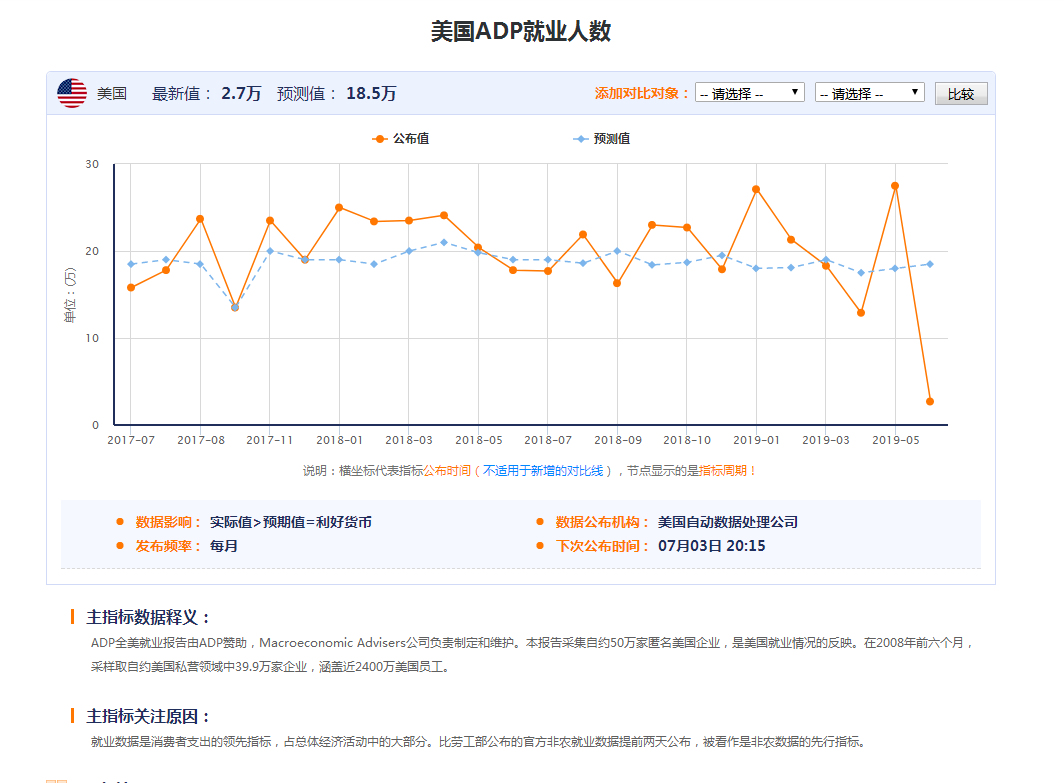1064x783 pixels.
Task: Click the orange bullet beside 数据影响
Action: pyautogui.click(x=120, y=522)
